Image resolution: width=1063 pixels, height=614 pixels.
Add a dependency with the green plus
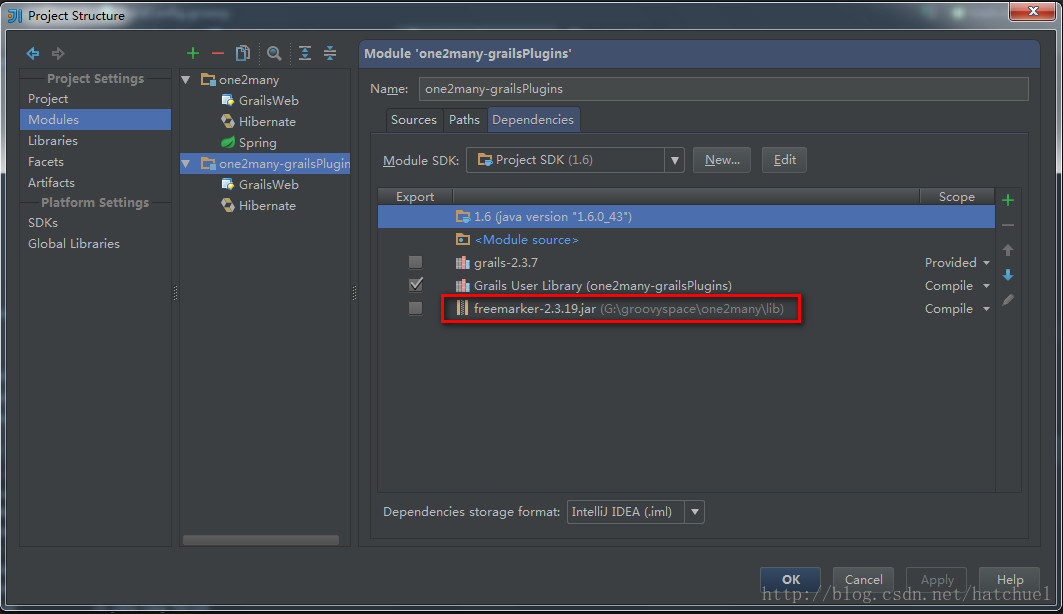pyautogui.click(x=1008, y=200)
